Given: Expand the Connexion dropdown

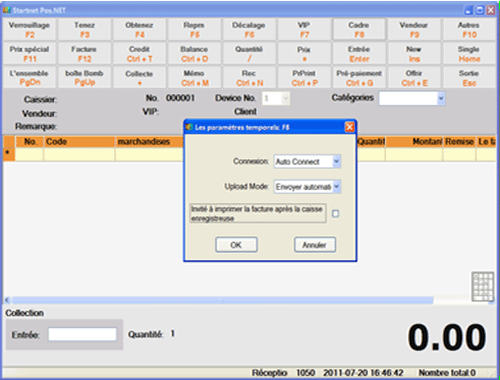Looking at the screenshot, I should (337, 162).
